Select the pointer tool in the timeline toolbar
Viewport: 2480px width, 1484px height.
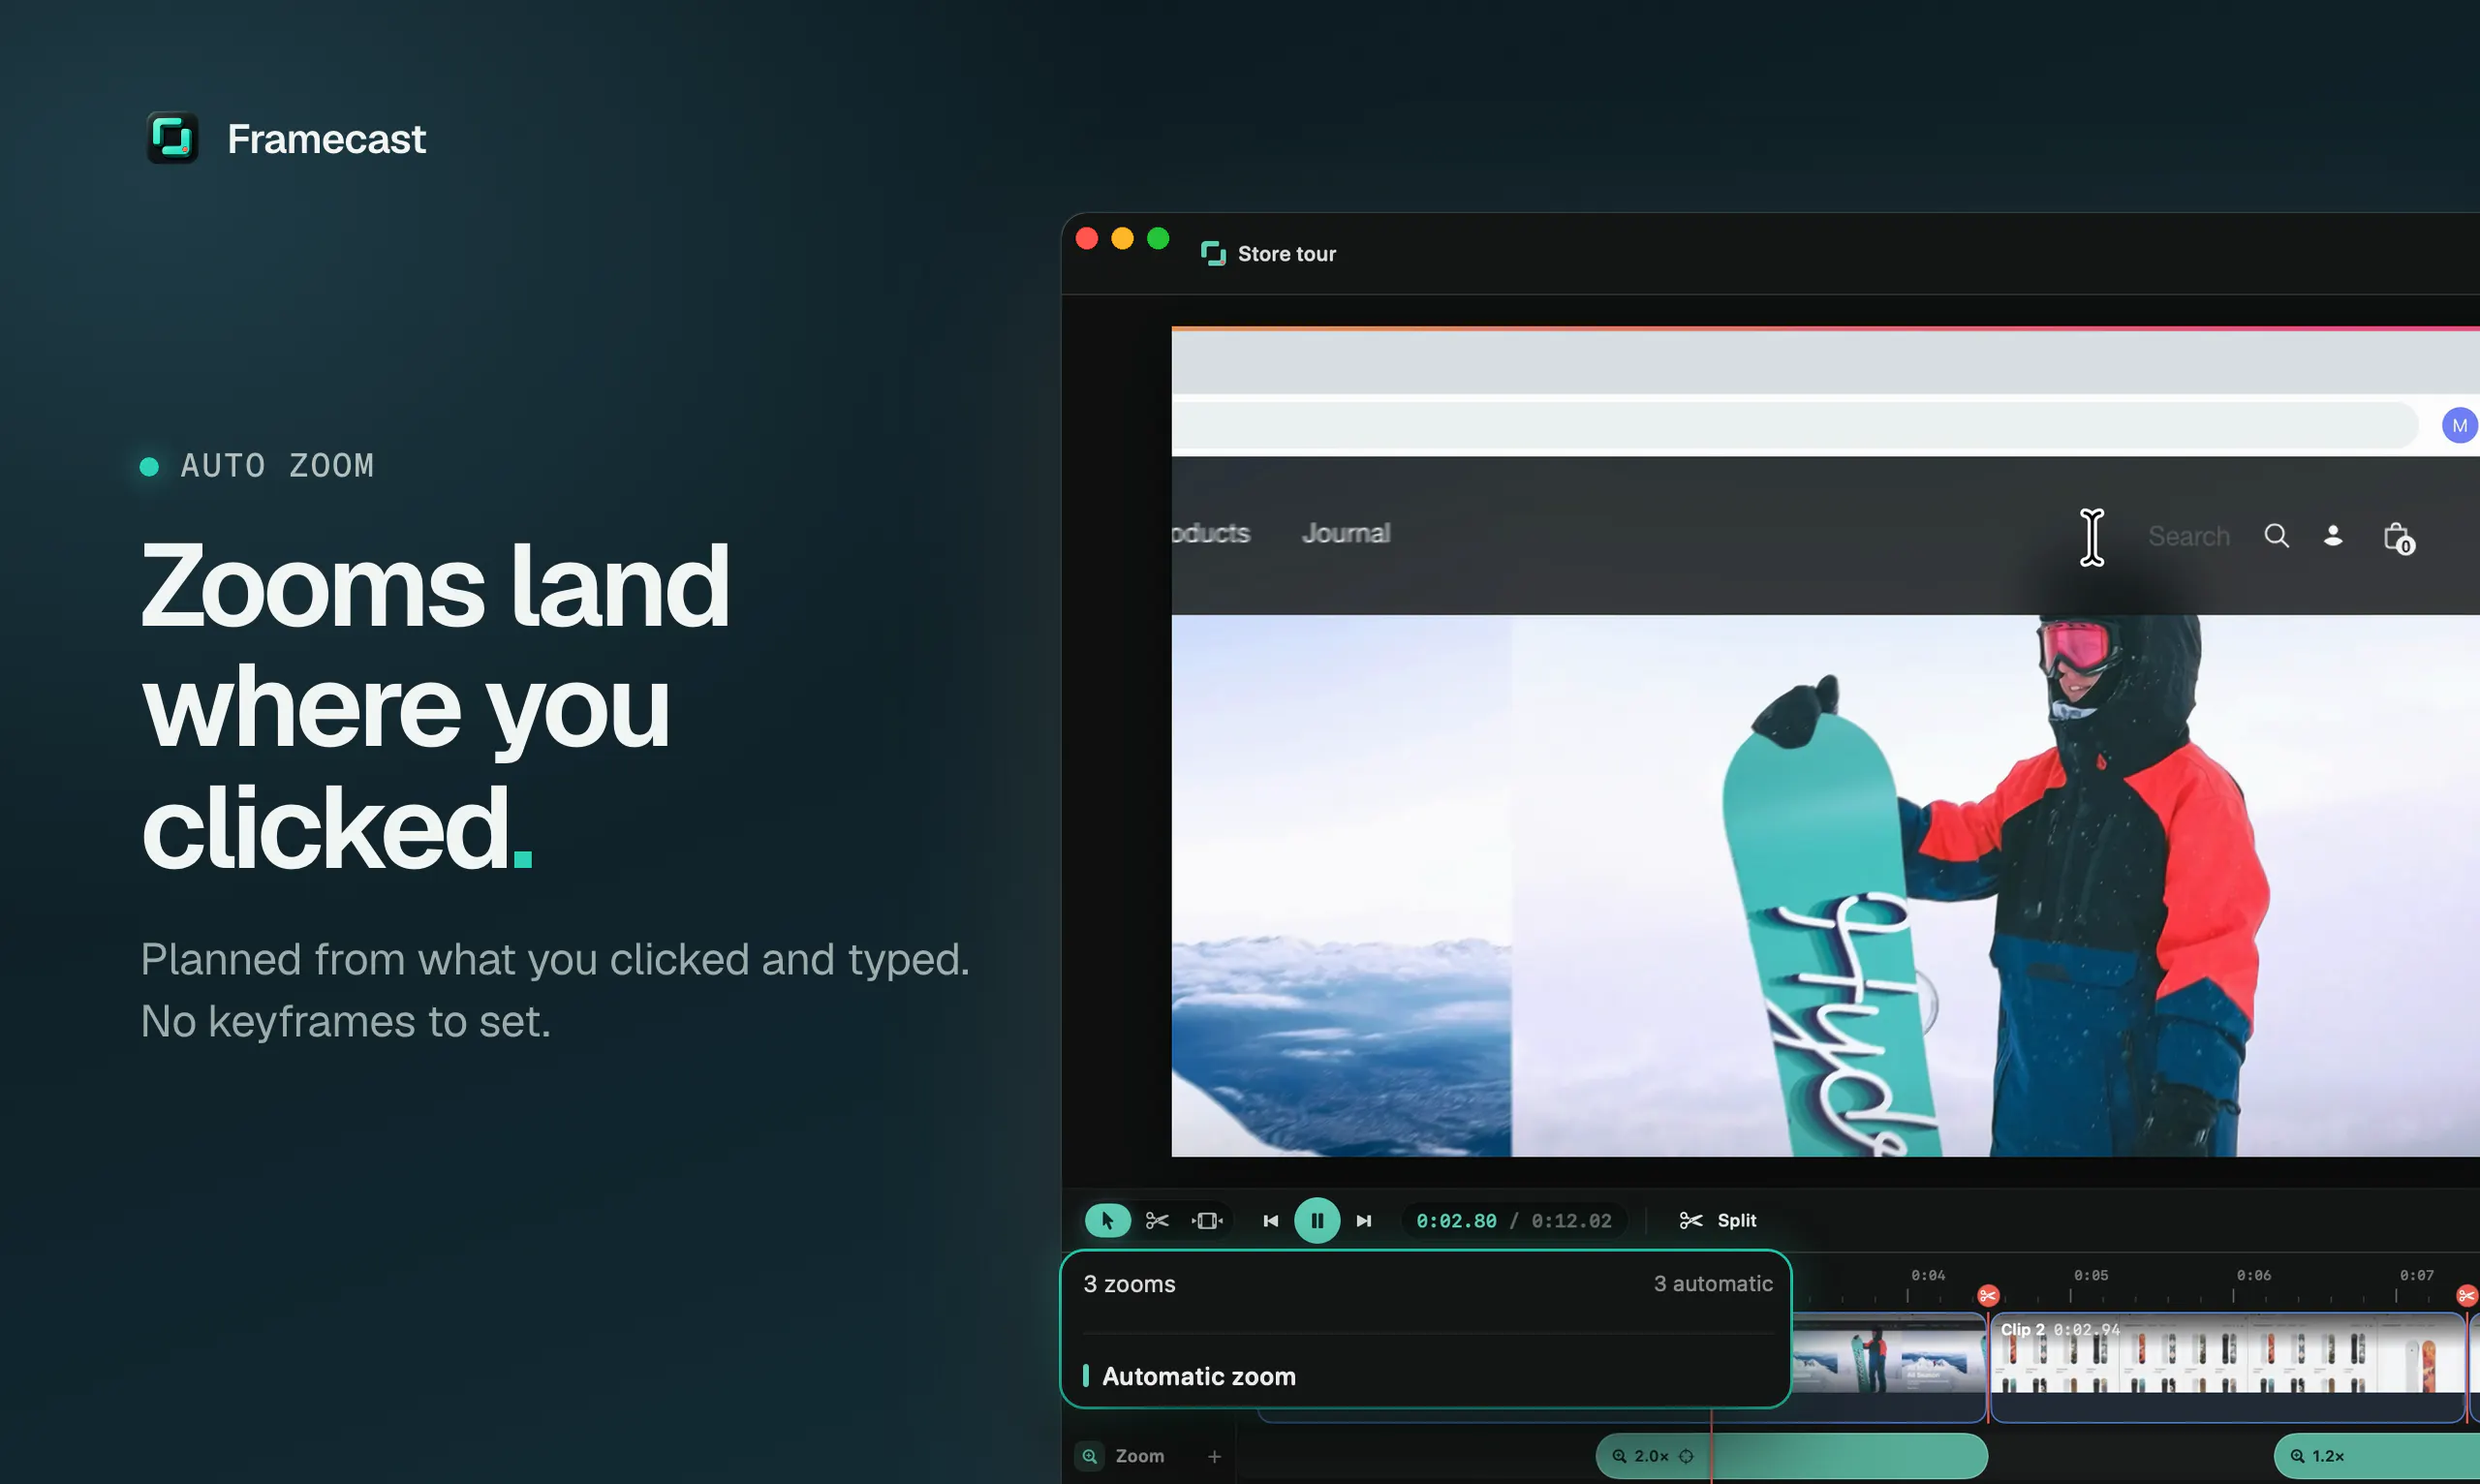tap(1107, 1220)
